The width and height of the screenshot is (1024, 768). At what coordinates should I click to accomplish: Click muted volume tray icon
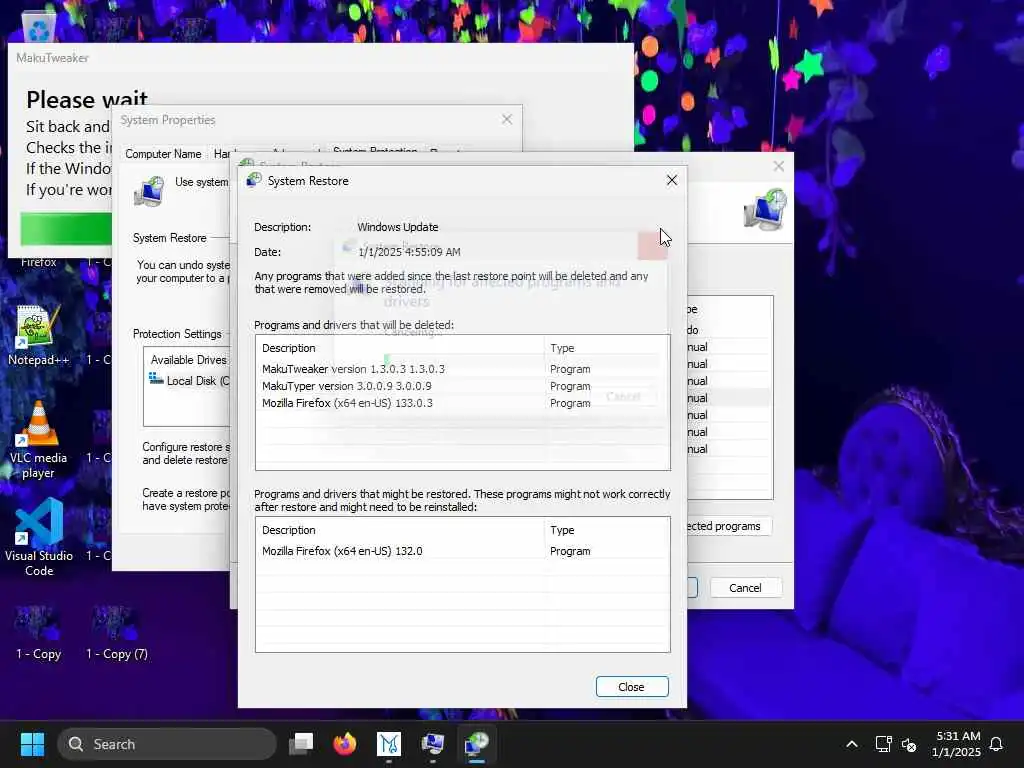tap(908, 744)
